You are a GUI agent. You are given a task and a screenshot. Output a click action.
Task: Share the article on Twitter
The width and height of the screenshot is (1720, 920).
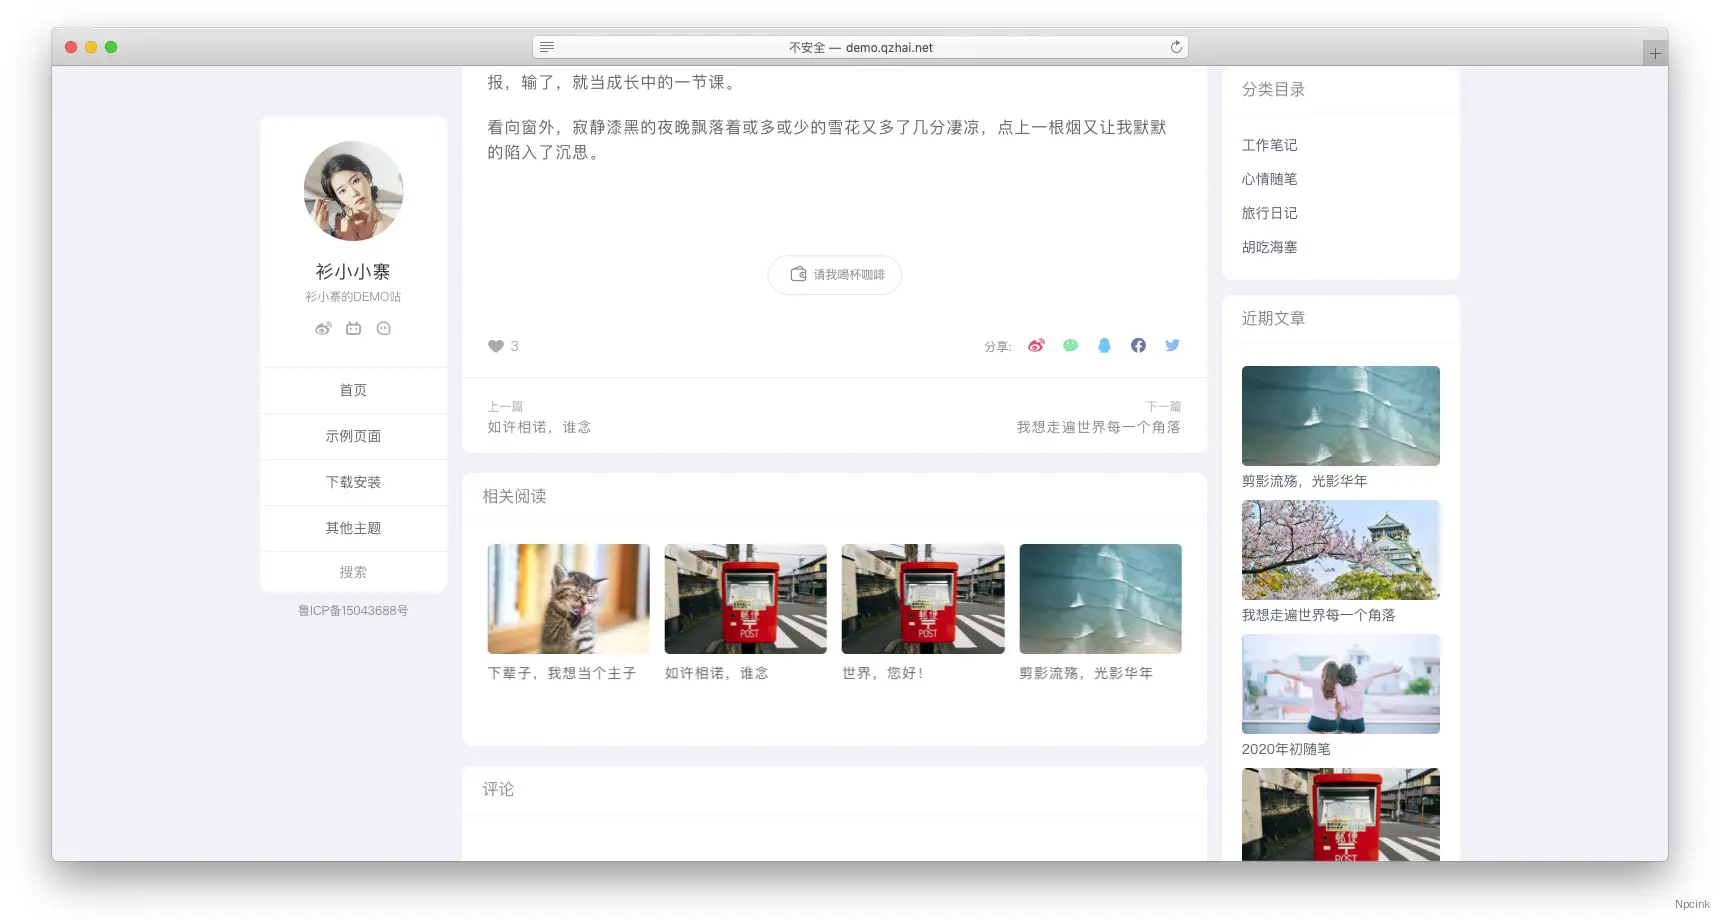[x=1172, y=345]
